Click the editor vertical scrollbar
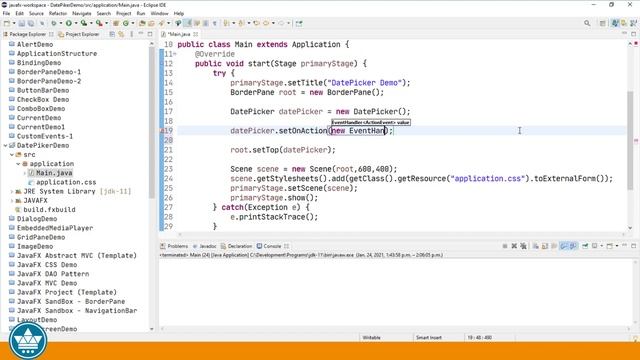The height and width of the screenshot is (360, 640). (x=630, y=140)
